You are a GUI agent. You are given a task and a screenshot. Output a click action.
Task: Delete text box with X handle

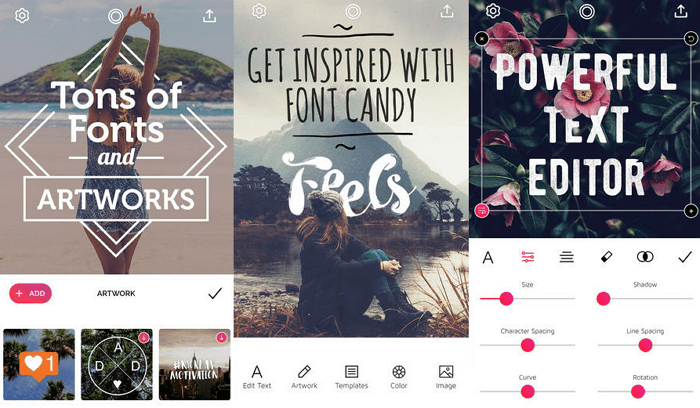click(481, 39)
